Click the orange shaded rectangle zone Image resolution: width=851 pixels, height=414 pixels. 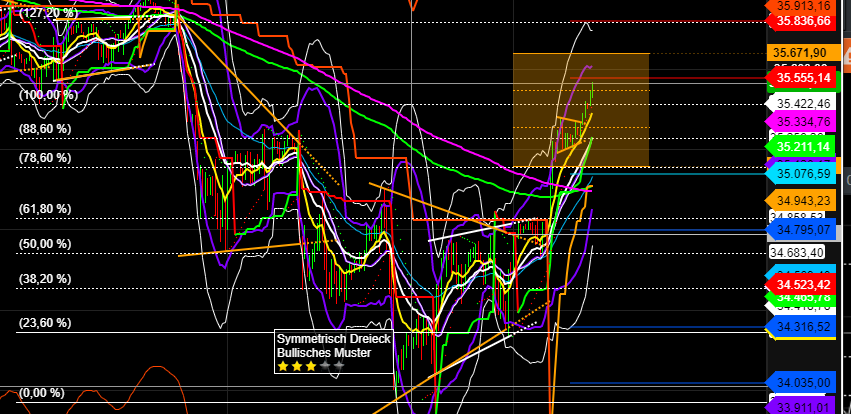(x=581, y=108)
